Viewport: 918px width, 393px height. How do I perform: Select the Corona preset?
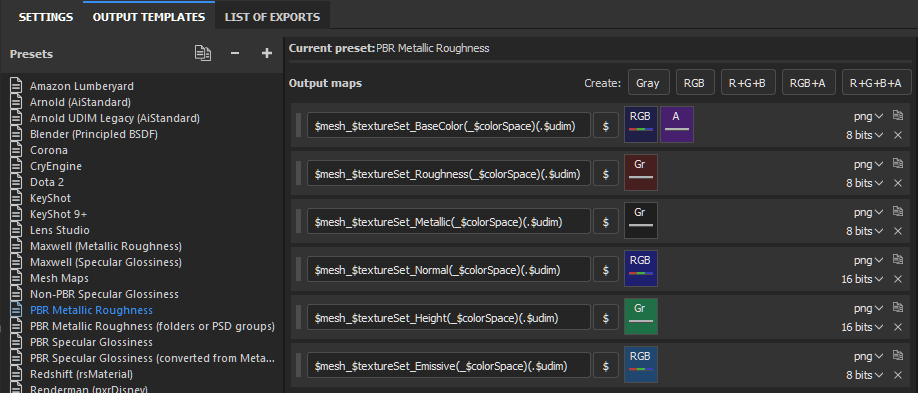coord(49,150)
